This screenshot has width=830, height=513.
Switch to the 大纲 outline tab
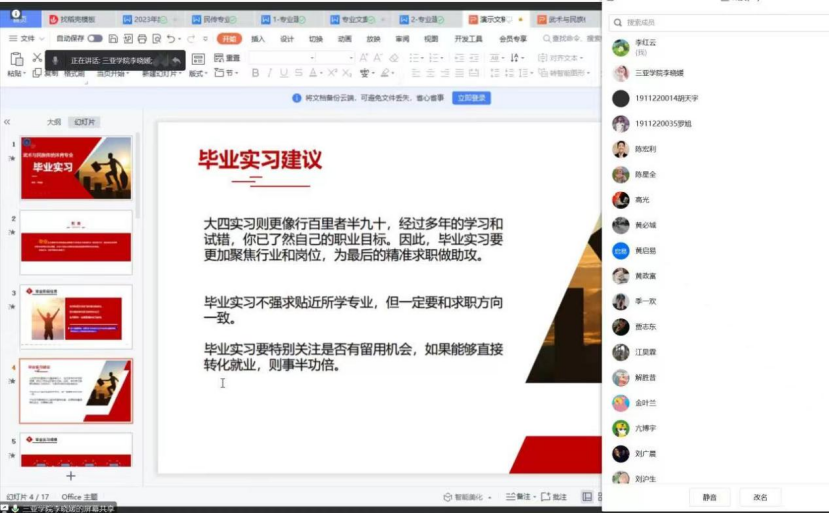54,121
